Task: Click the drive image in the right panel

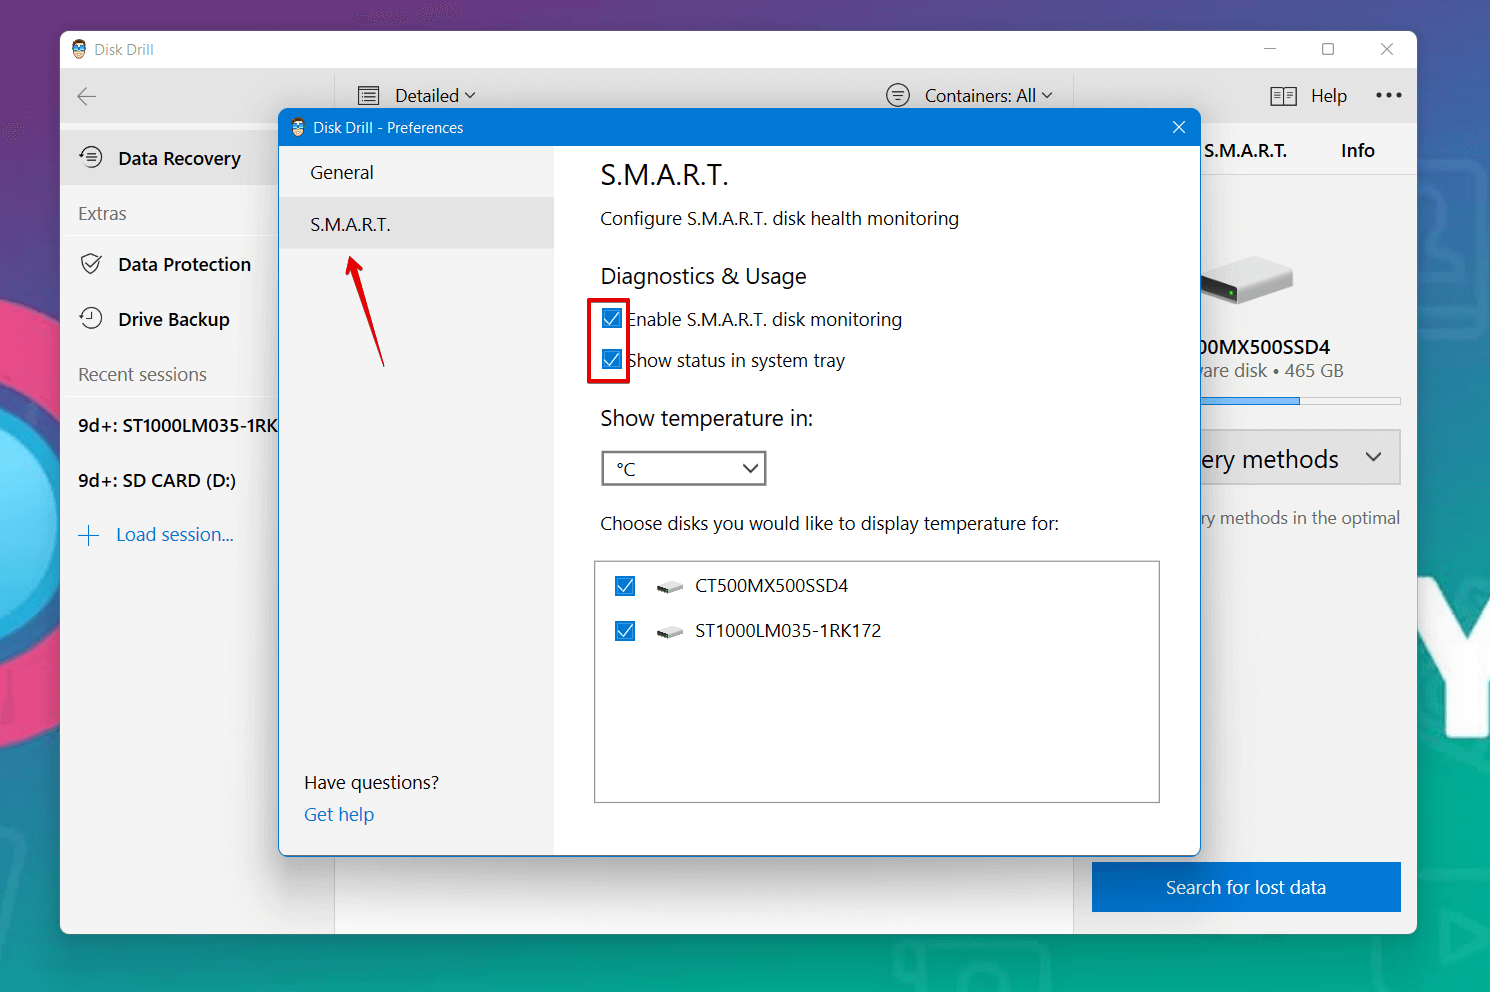Action: tap(1246, 279)
